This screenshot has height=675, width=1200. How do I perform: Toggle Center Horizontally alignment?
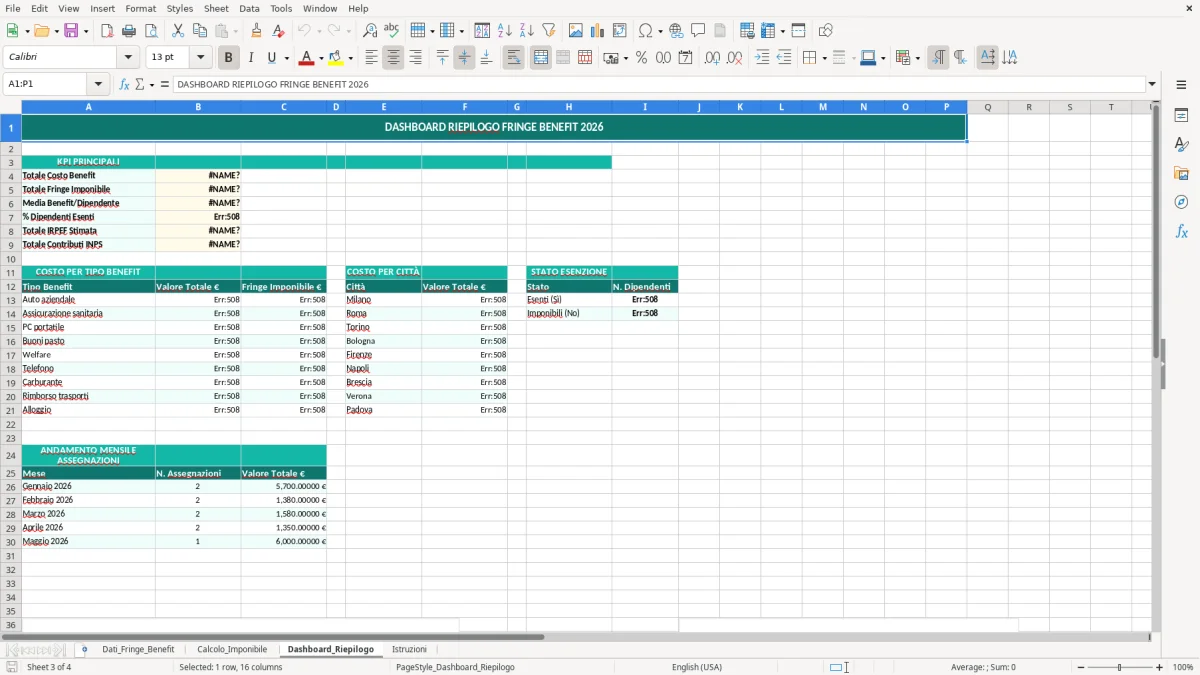click(393, 58)
